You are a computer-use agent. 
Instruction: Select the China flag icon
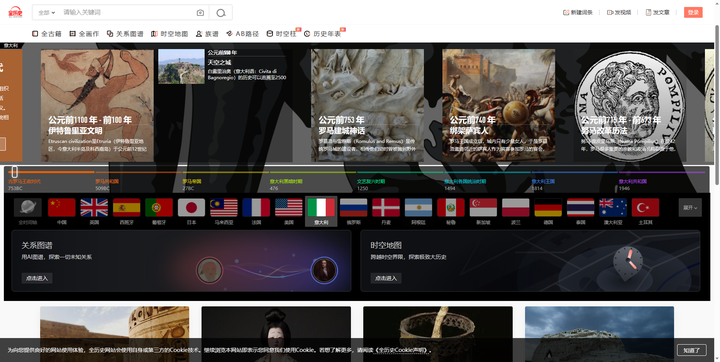coord(62,208)
